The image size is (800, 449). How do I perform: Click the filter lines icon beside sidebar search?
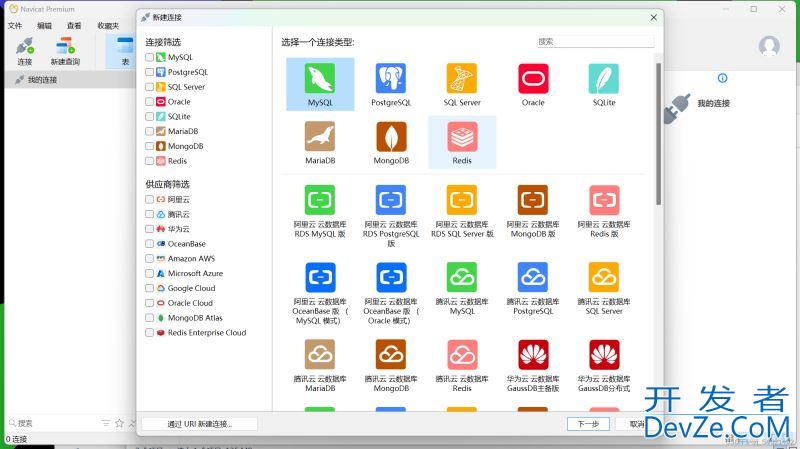point(106,423)
